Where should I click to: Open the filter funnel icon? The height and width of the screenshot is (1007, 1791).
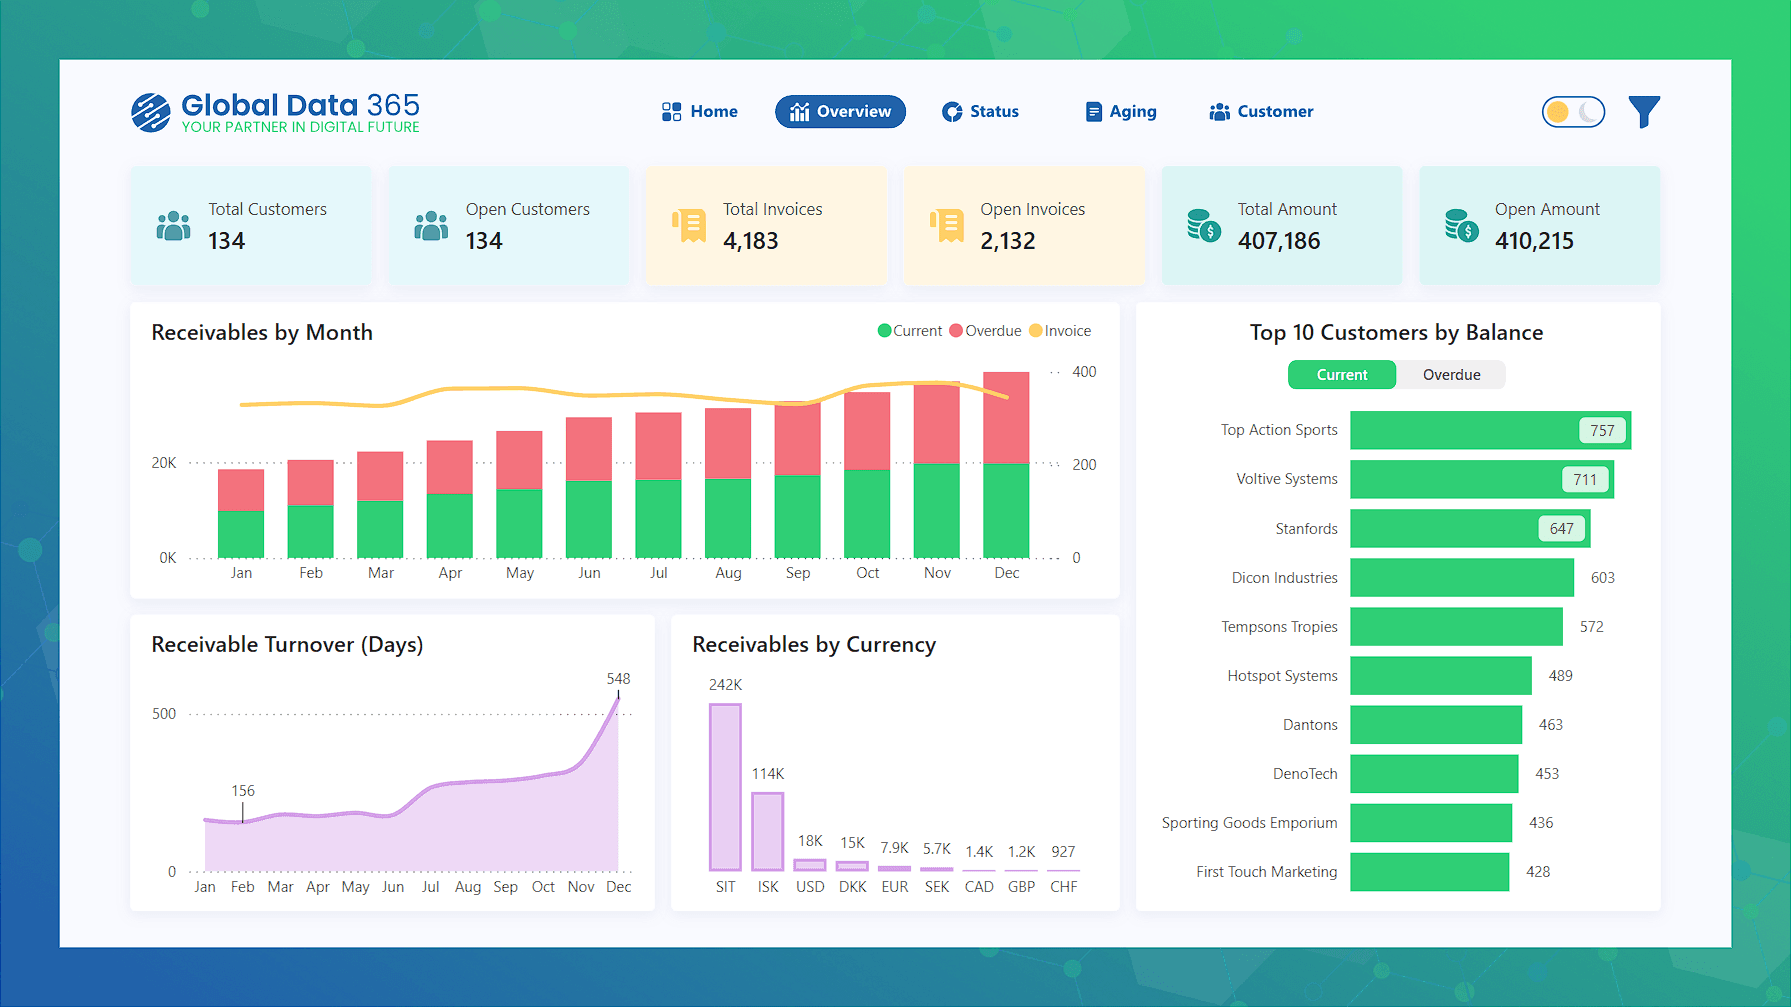1644,112
